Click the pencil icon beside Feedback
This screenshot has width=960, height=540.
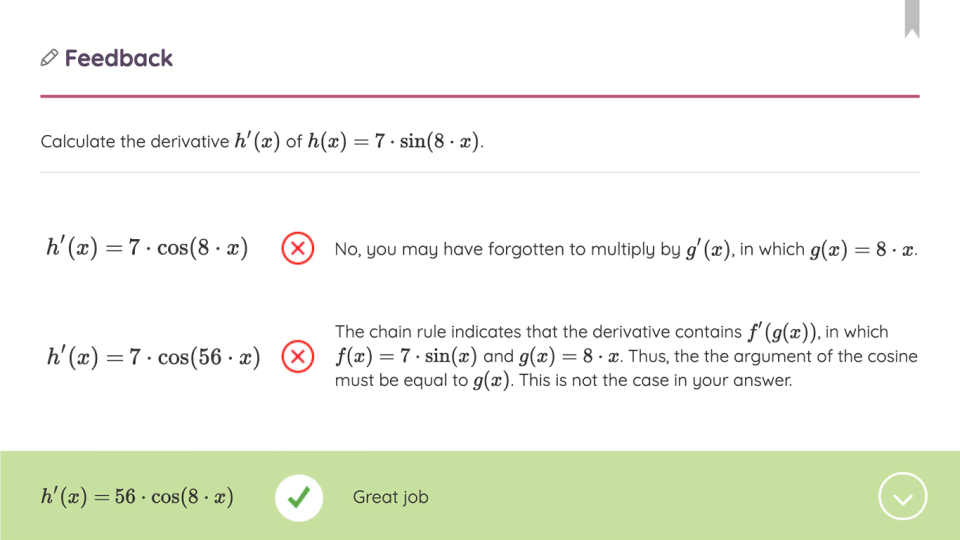click(49, 58)
